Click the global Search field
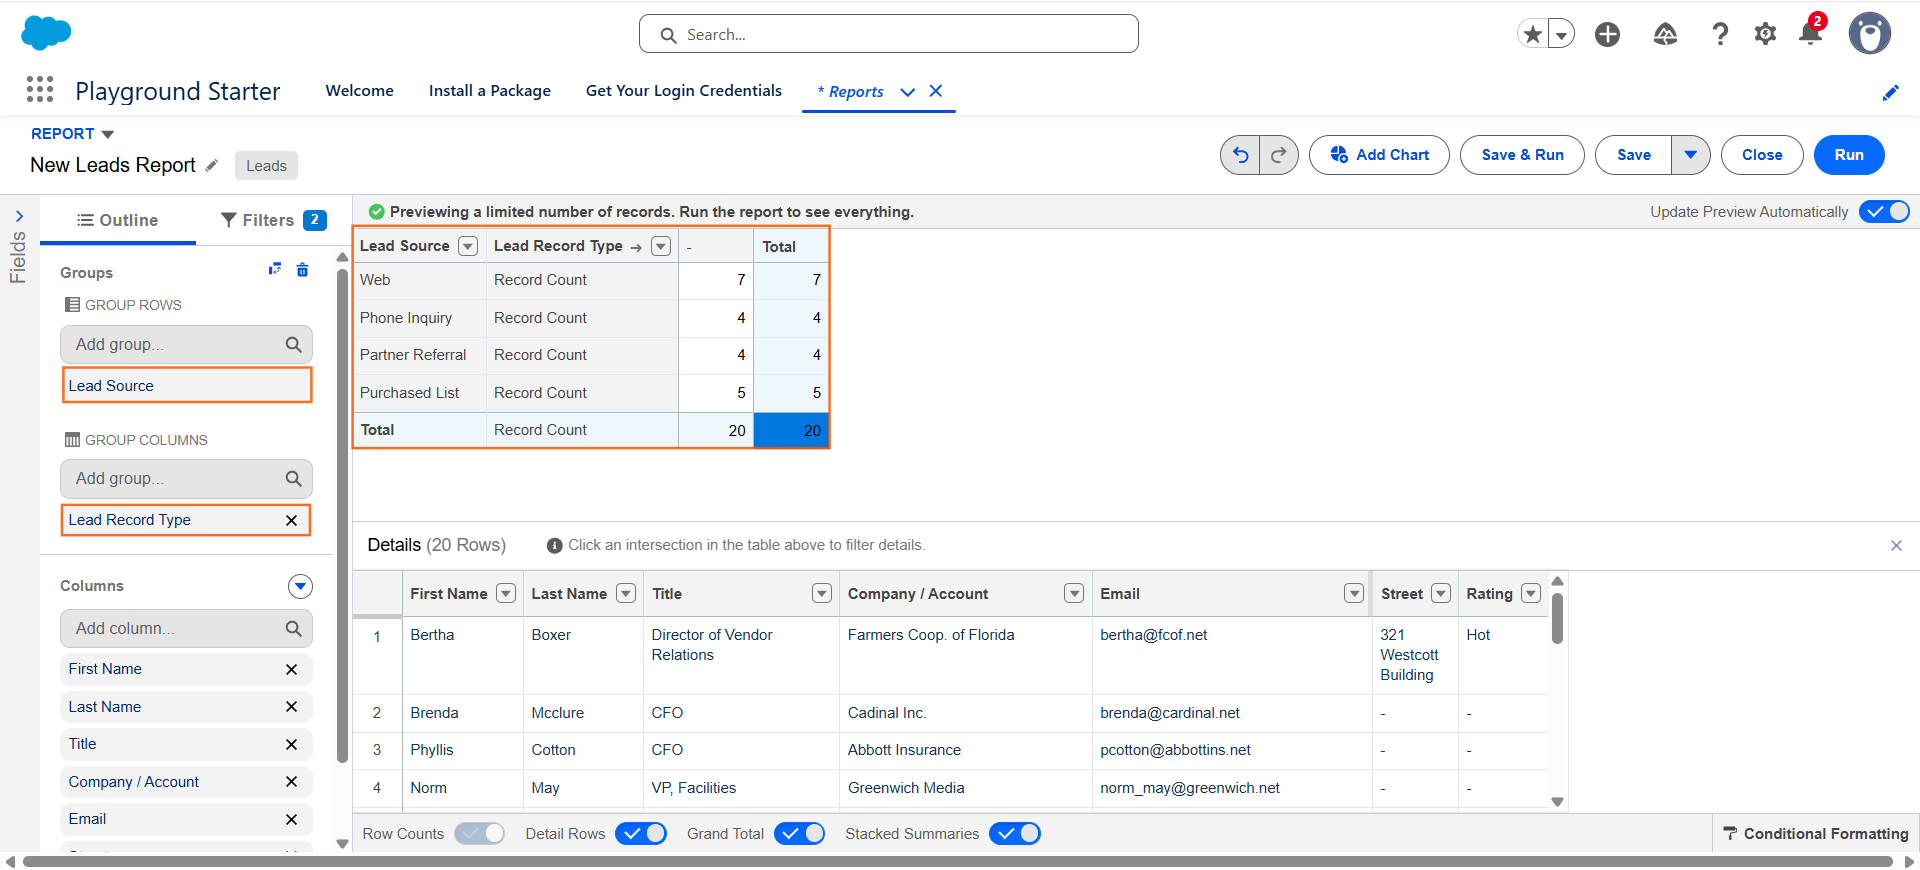Screen dimensions: 1920x870 [x=889, y=34]
